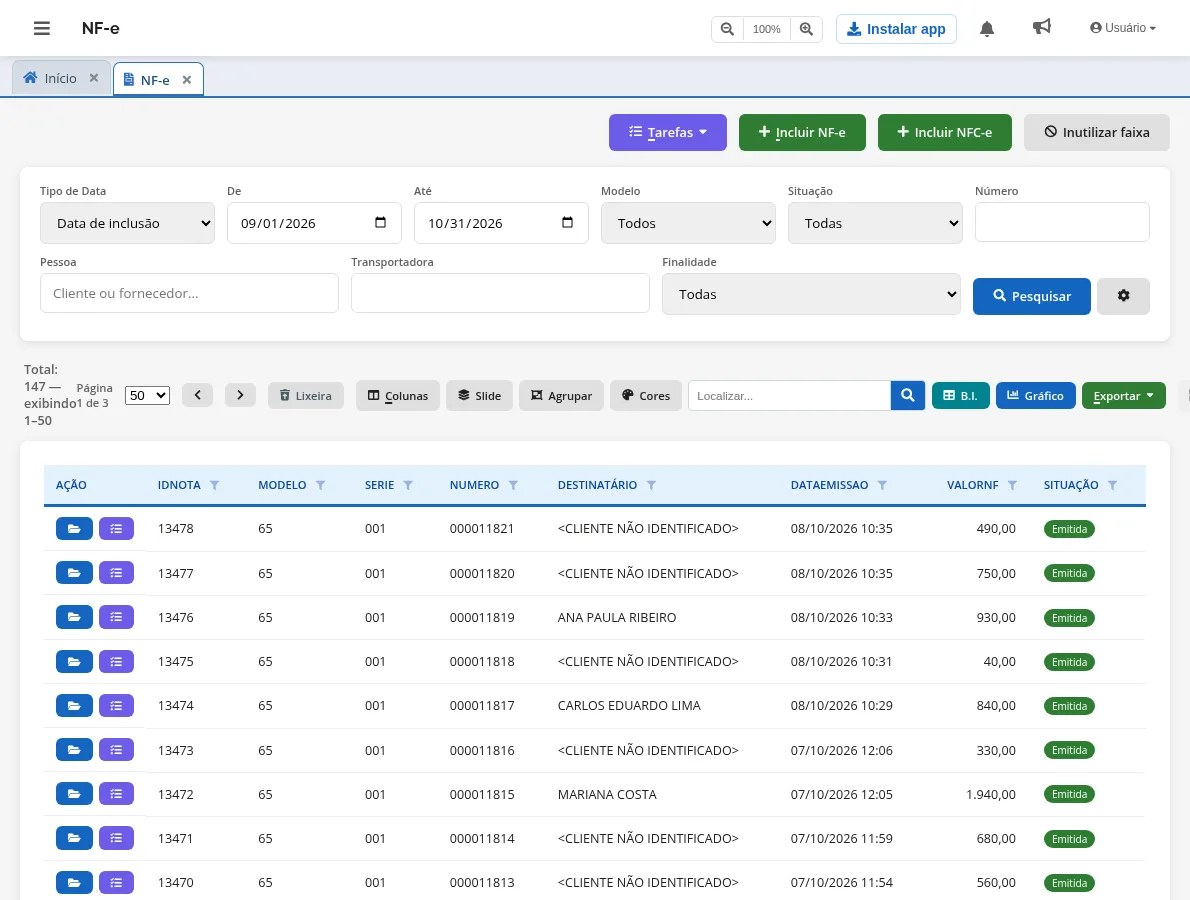Change the page size dropdown showing 50
Viewport: 1190px width, 900px height.
coord(147,395)
